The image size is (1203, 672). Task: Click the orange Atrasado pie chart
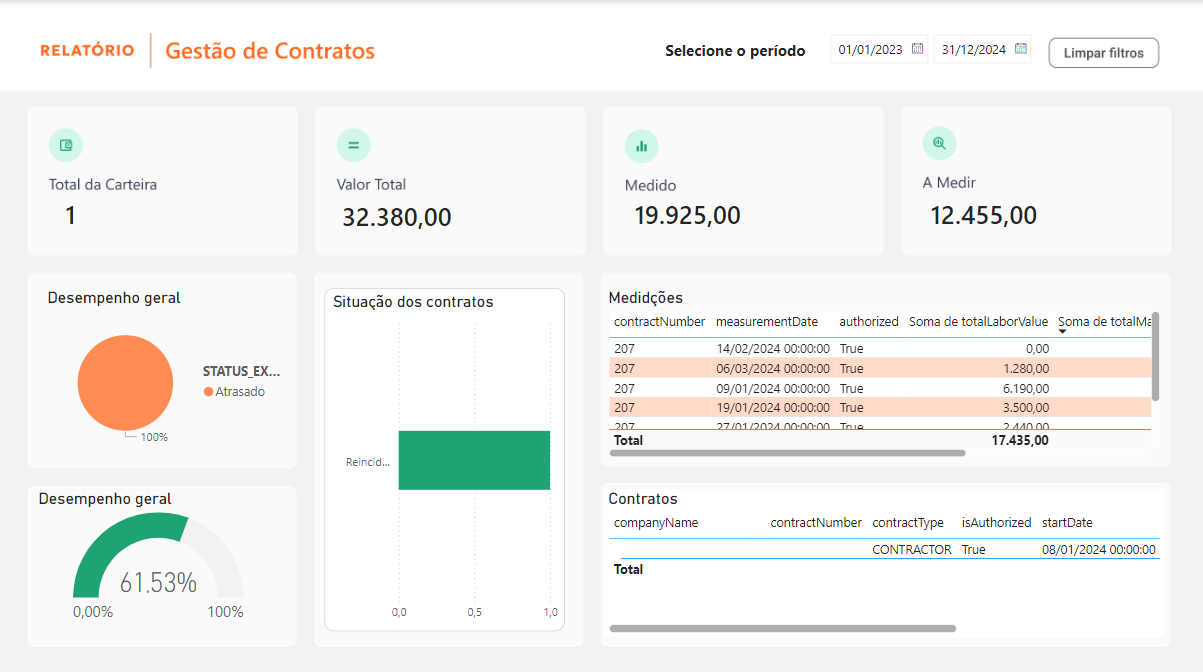pyautogui.click(x=125, y=384)
